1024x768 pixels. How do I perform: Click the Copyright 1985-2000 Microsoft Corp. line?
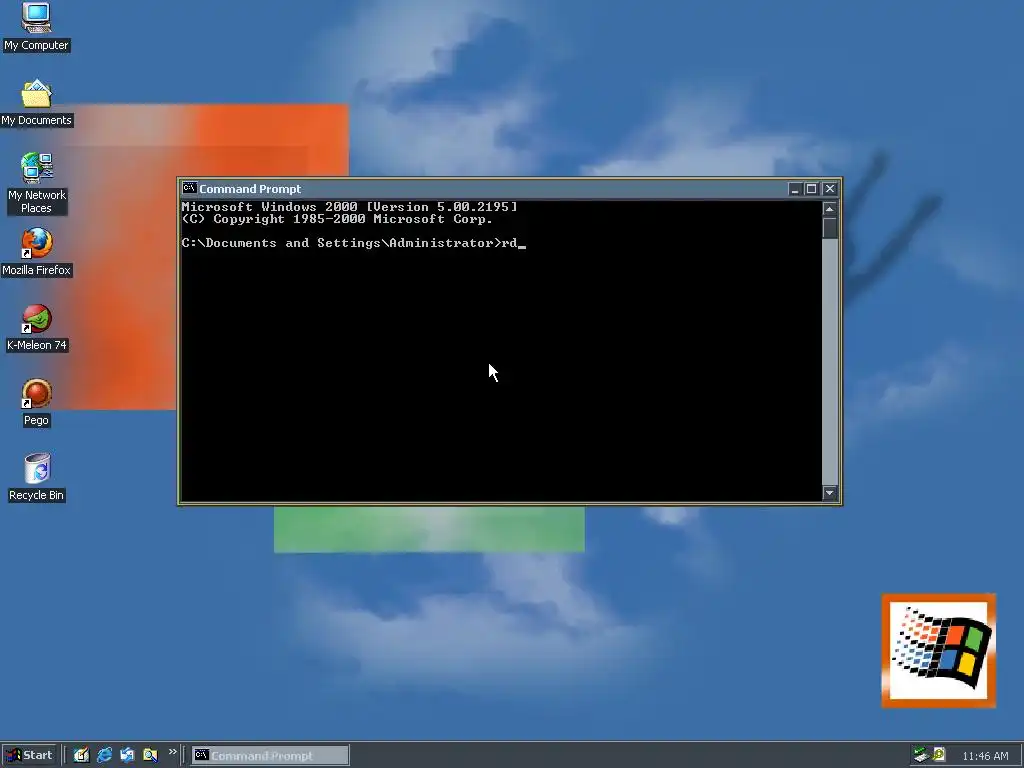pyautogui.click(x=337, y=219)
